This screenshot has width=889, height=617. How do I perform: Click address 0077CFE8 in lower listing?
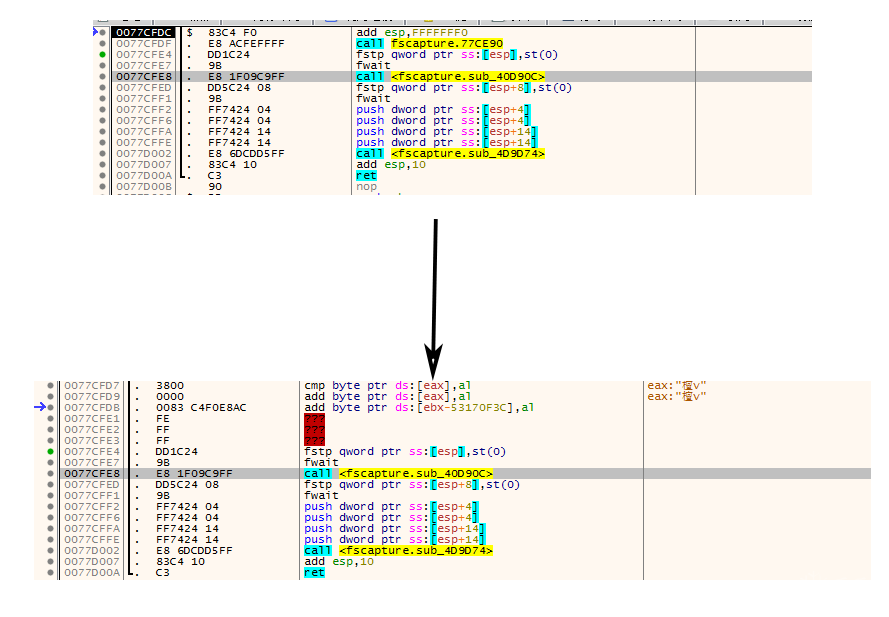click(92, 474)
